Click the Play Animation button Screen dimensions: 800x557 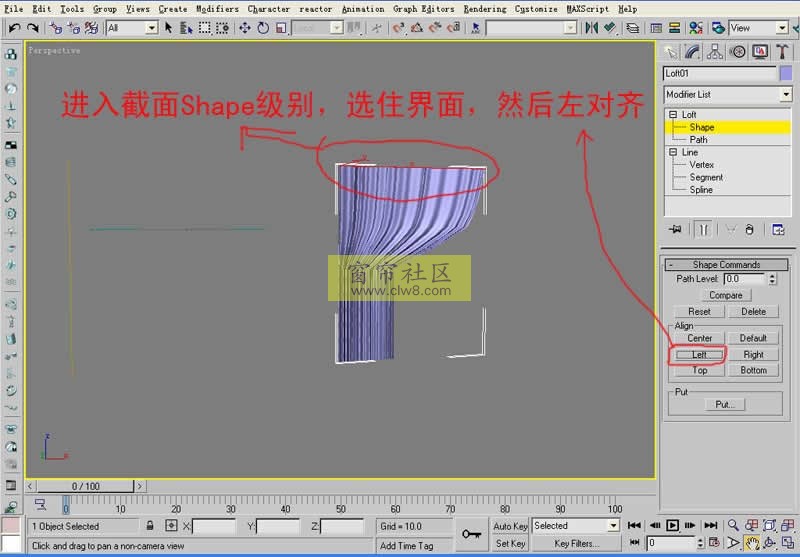click(x=672, y=525)
